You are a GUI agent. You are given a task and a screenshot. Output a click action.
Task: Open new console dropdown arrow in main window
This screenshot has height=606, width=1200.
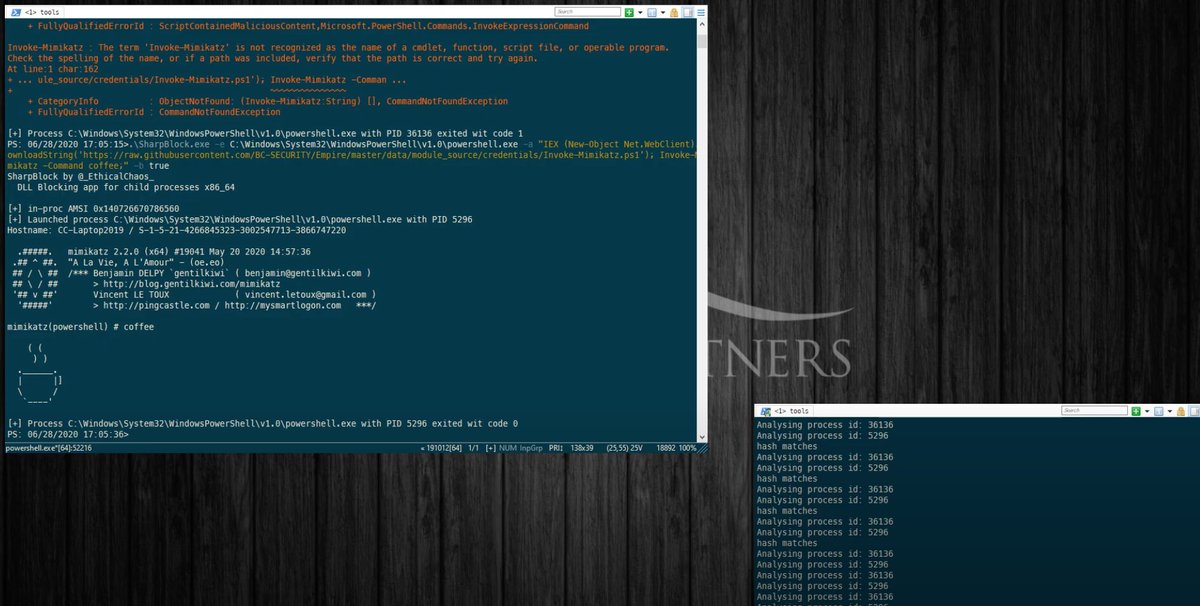(x=640, y=12)
